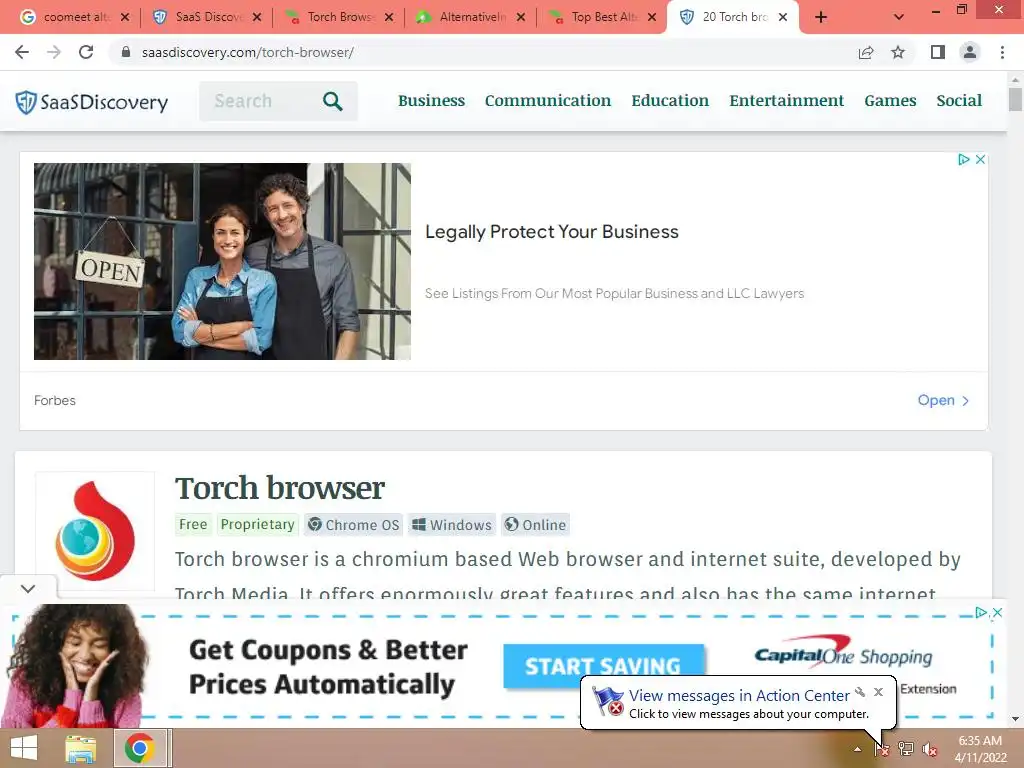Reload the current page
This screenshot has height=768, width=1024.
86,52
